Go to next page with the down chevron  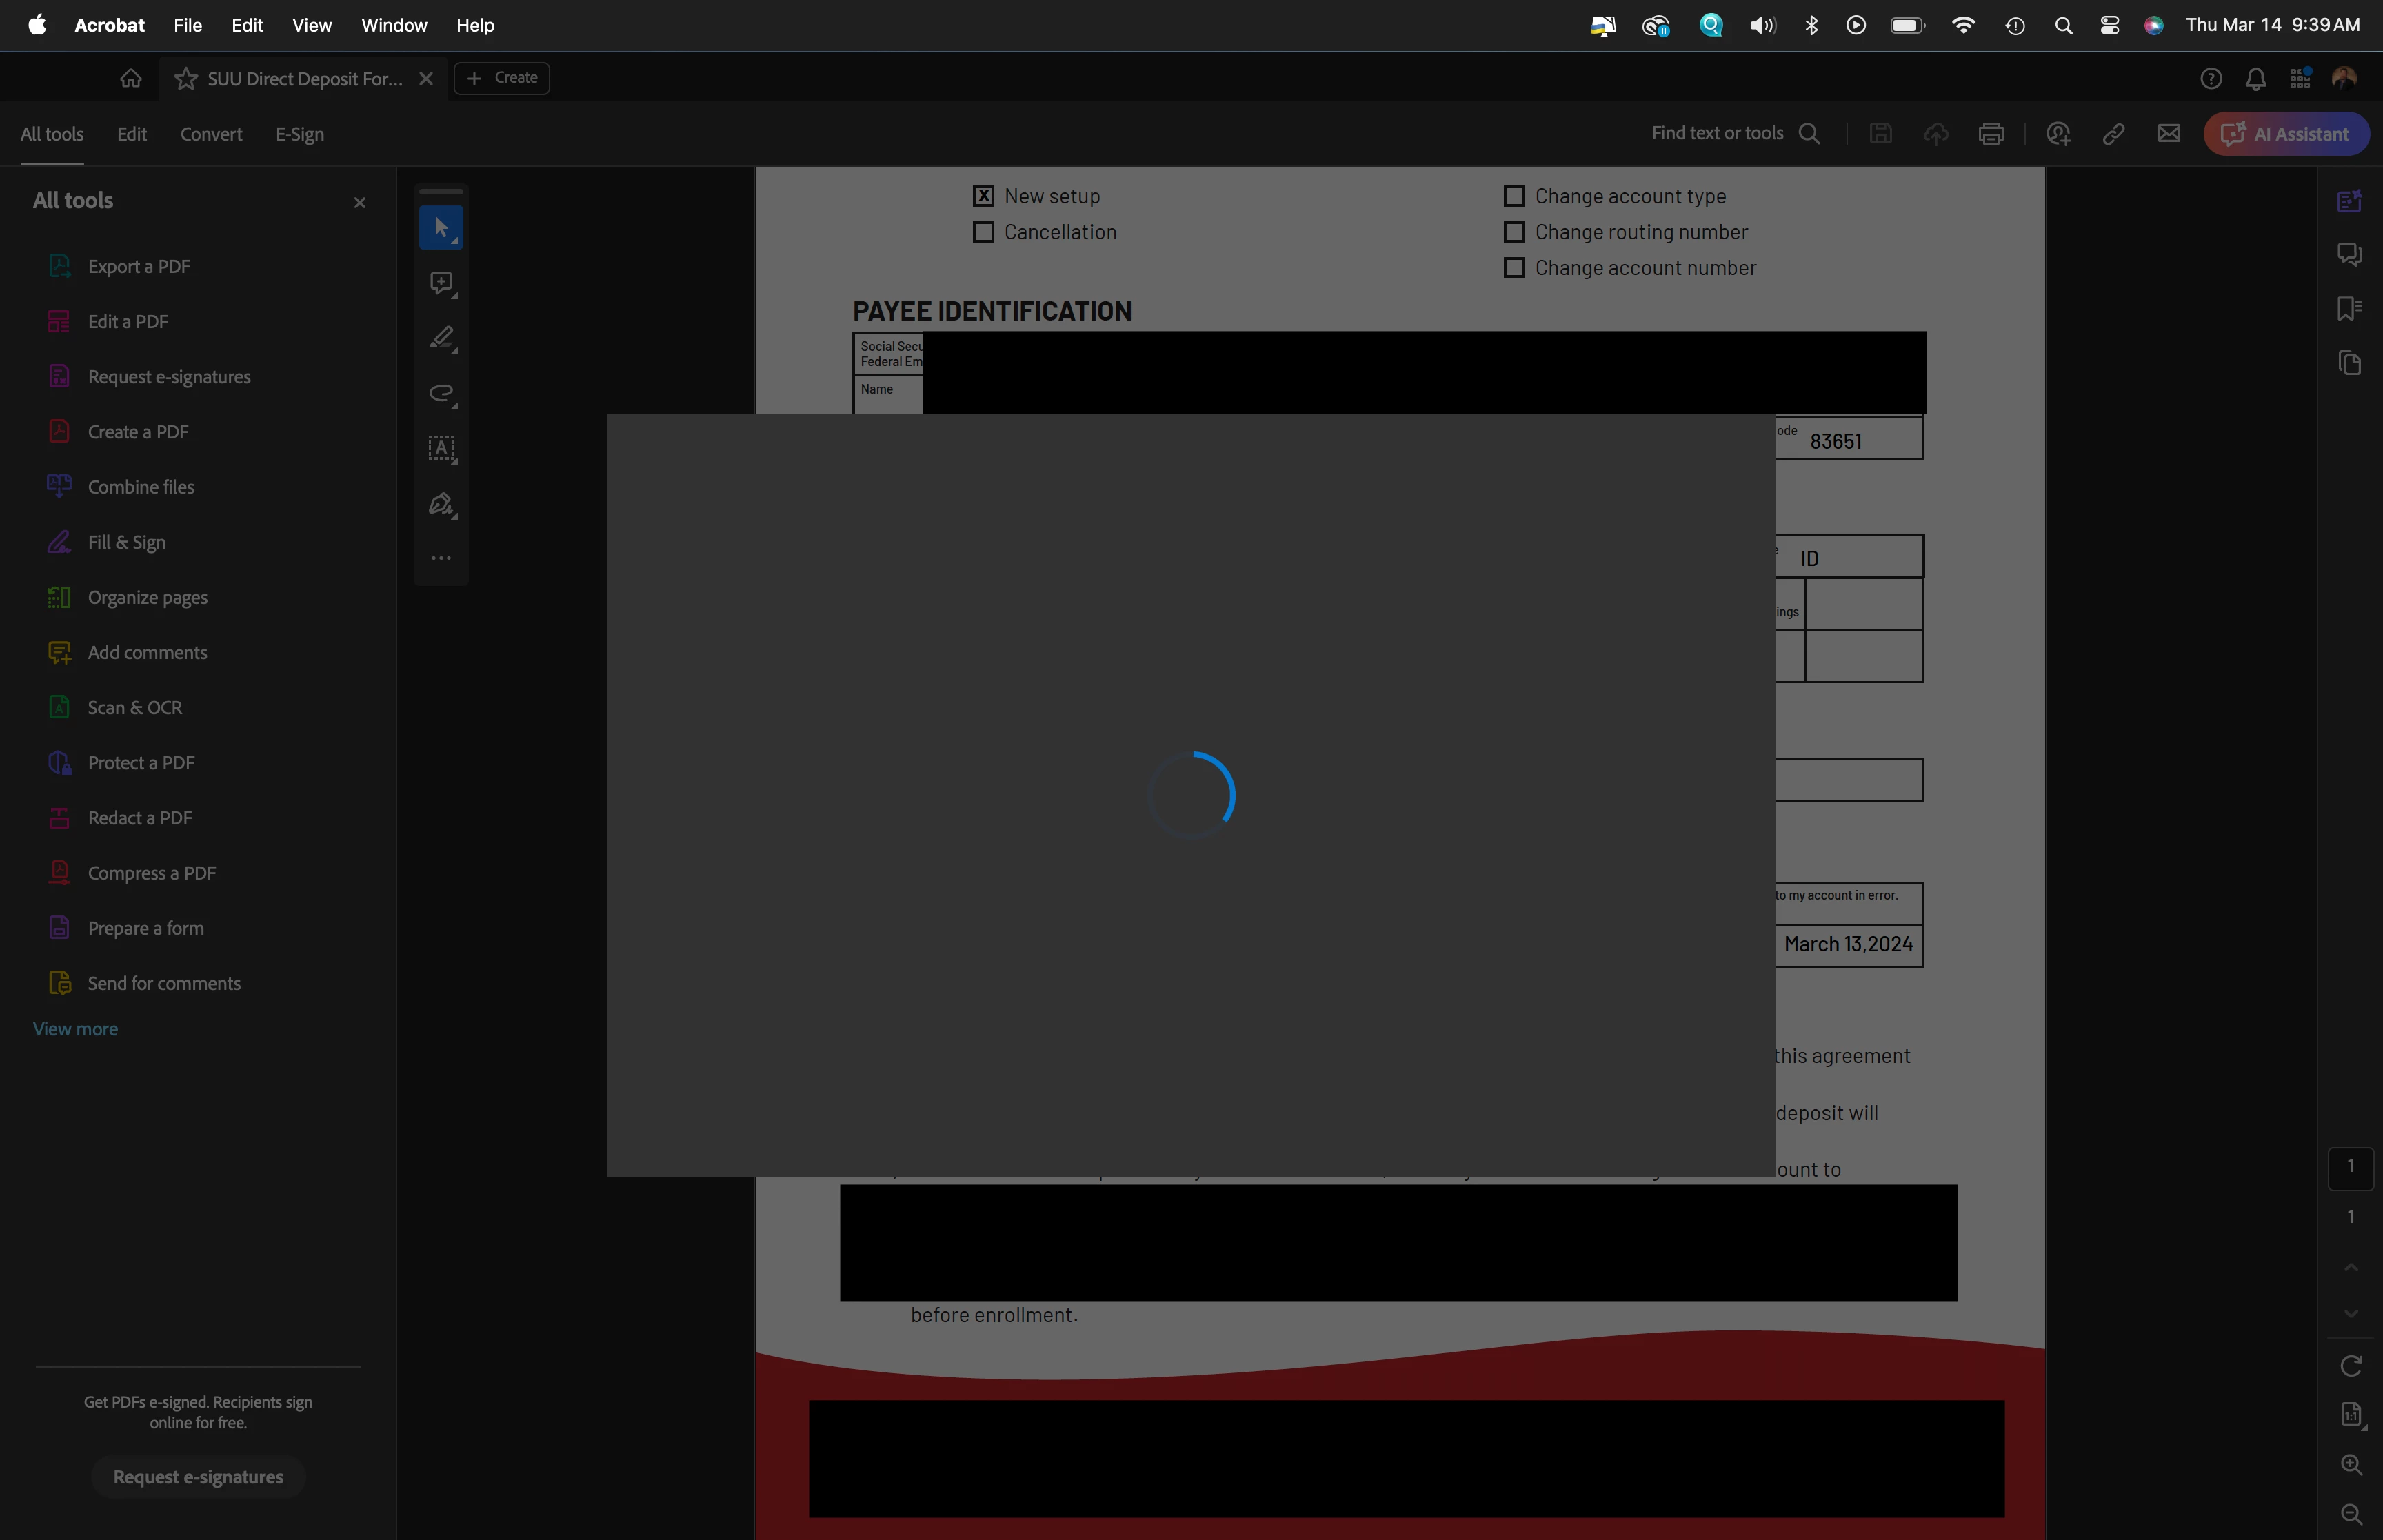click(x=2351, y=1313)
